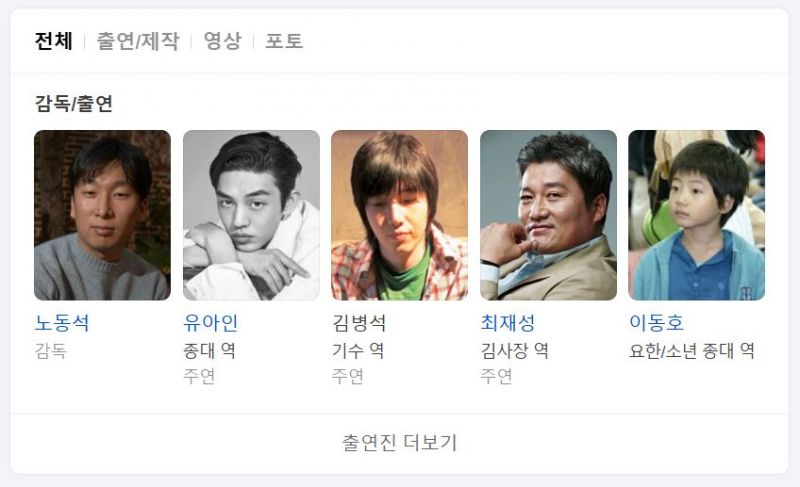Image resolution: width=800 pixels, height=487 pixels.
Task: Click the 김사장 역 role label
Action: [515, 351]
